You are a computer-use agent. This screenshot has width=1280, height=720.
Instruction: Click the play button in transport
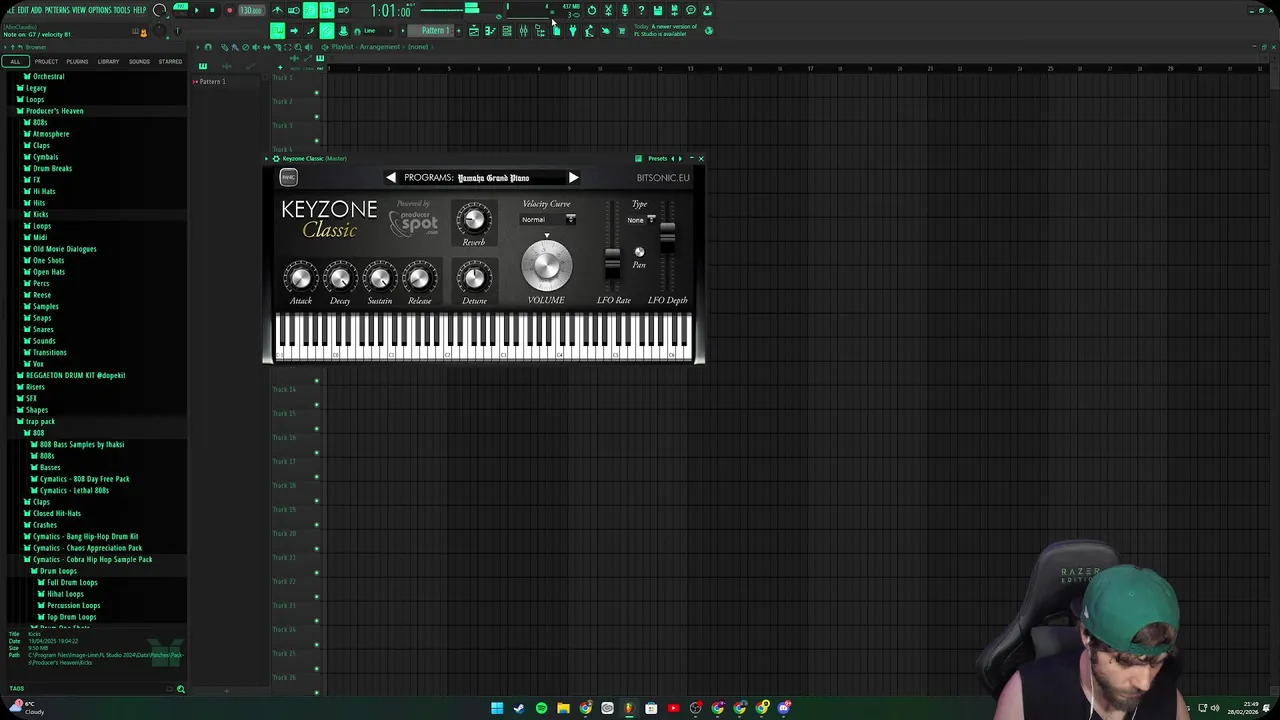point(197,10)
